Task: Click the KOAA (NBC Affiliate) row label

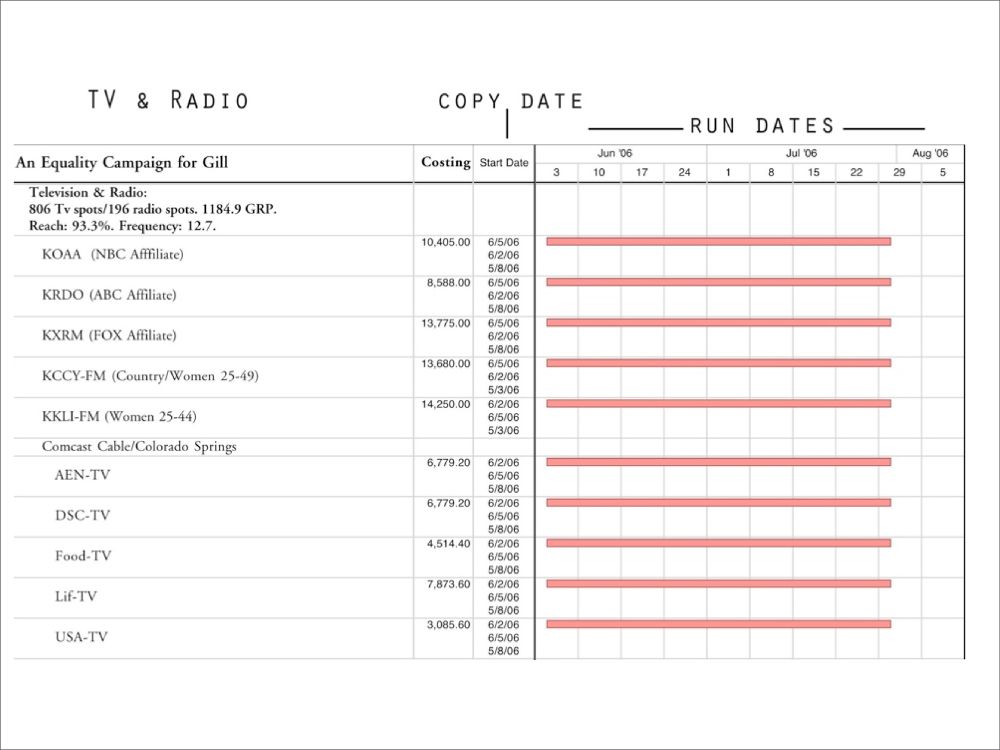Action: coord(113,254)
